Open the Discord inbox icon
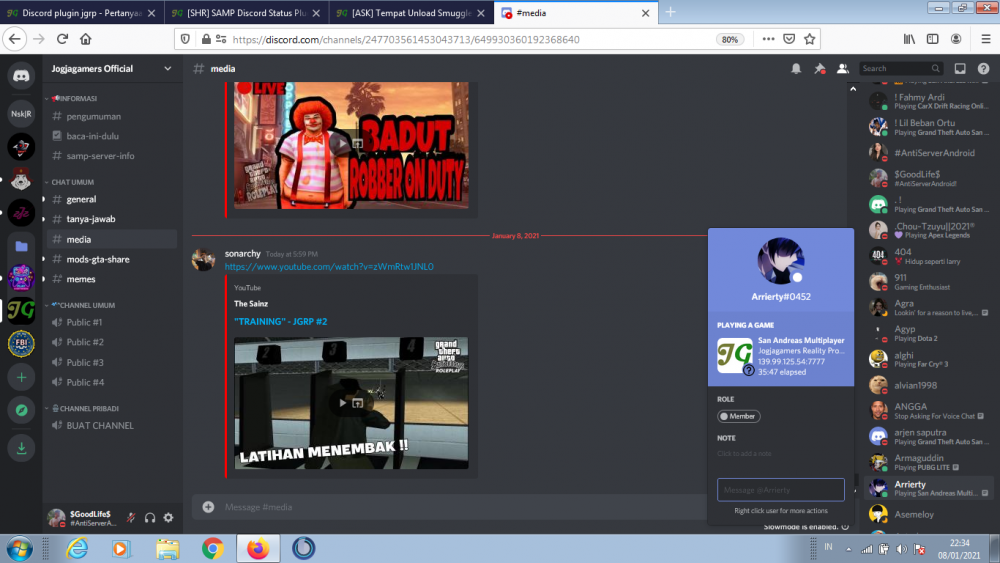 [x=960, y=69]
